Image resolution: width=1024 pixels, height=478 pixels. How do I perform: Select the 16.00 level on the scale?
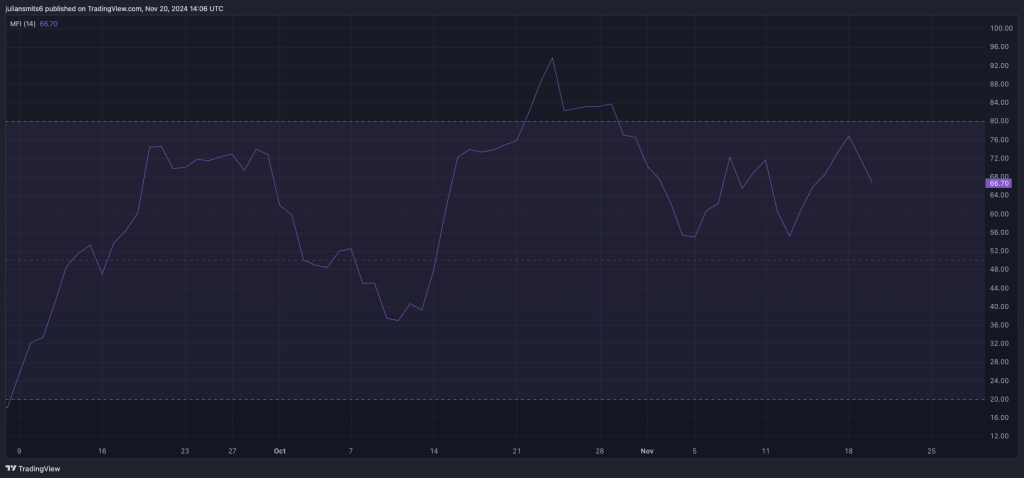[1001, 417]
